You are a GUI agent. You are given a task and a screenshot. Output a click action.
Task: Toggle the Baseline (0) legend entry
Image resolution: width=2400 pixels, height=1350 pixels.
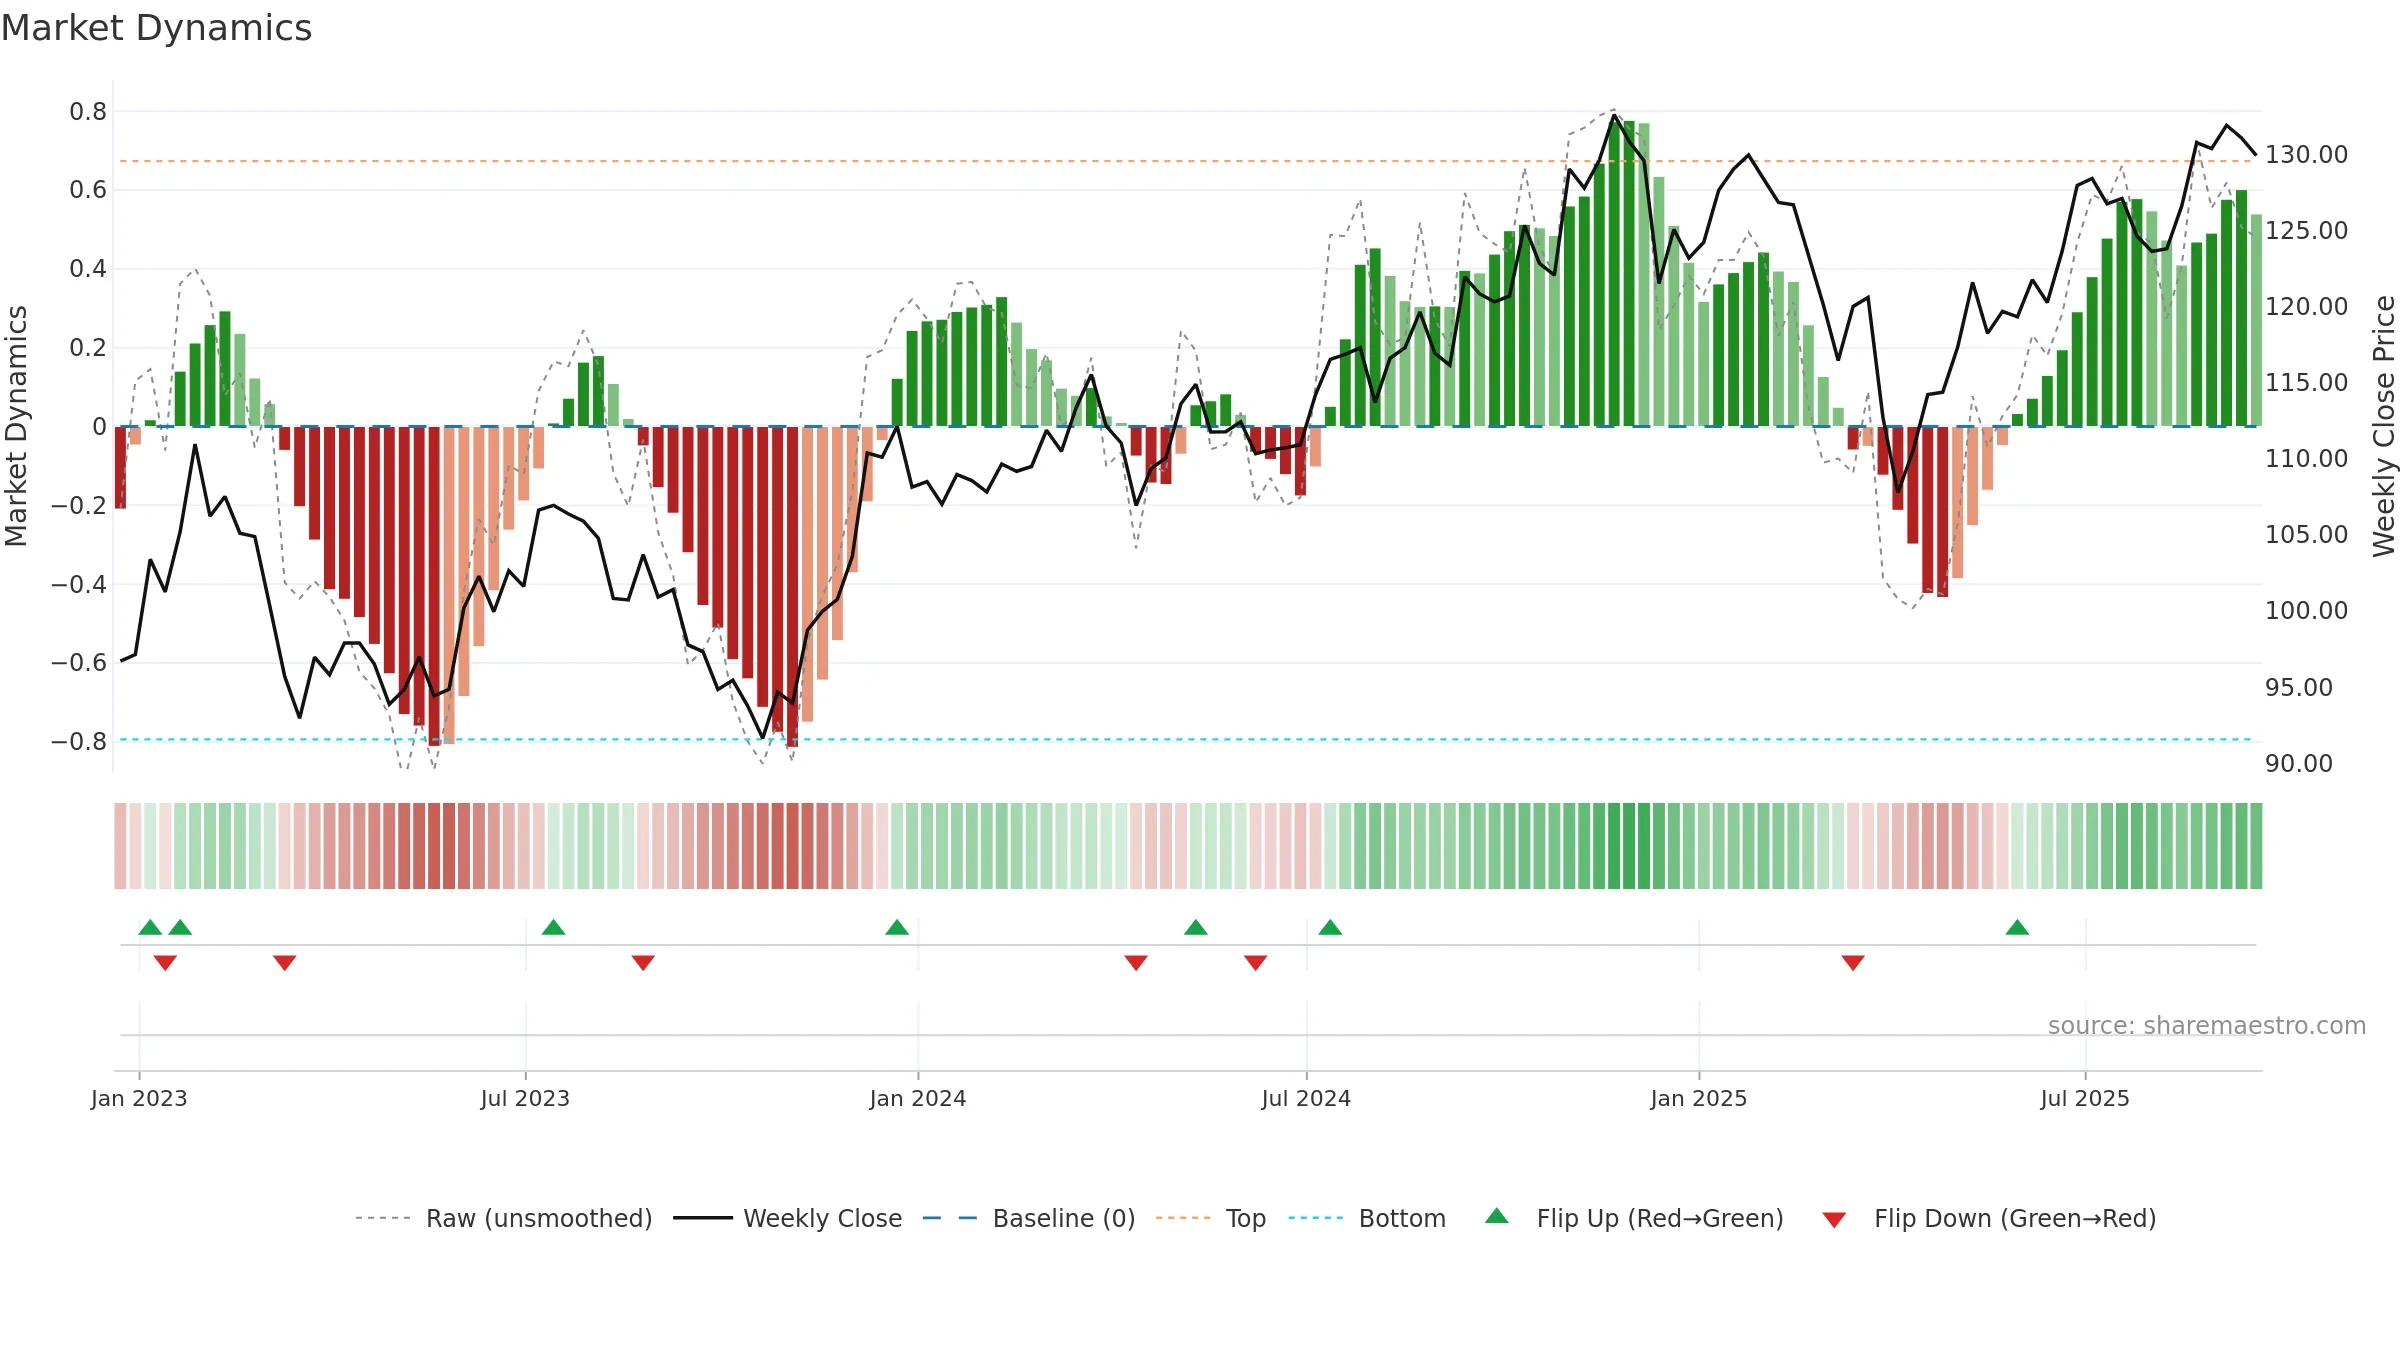pyautogui.click(x=1028, y=1218)
